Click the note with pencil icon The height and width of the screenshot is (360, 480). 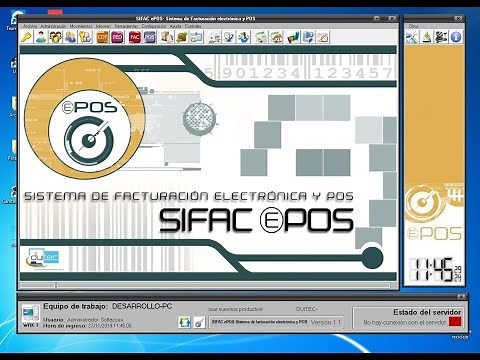[x=322, y=37]
